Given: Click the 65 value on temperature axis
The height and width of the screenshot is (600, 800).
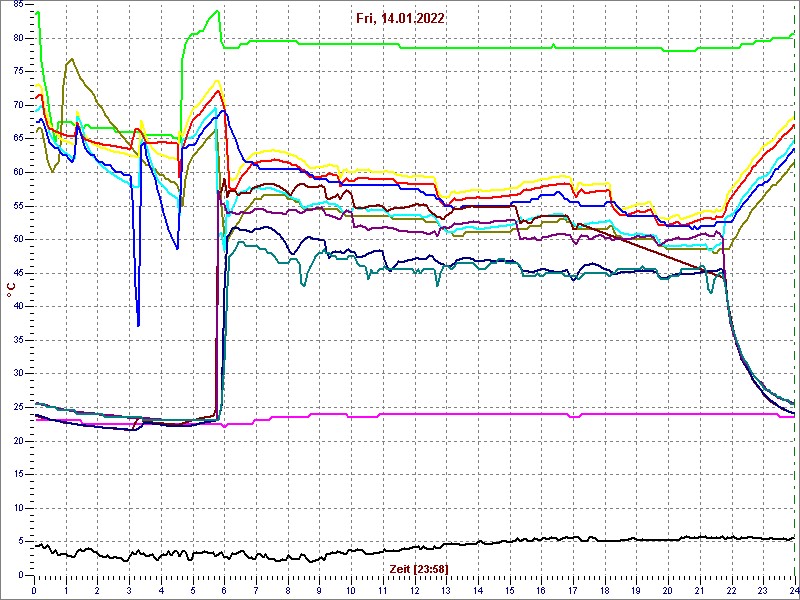Looking at the screenshot, I should (x=19, y=139).
